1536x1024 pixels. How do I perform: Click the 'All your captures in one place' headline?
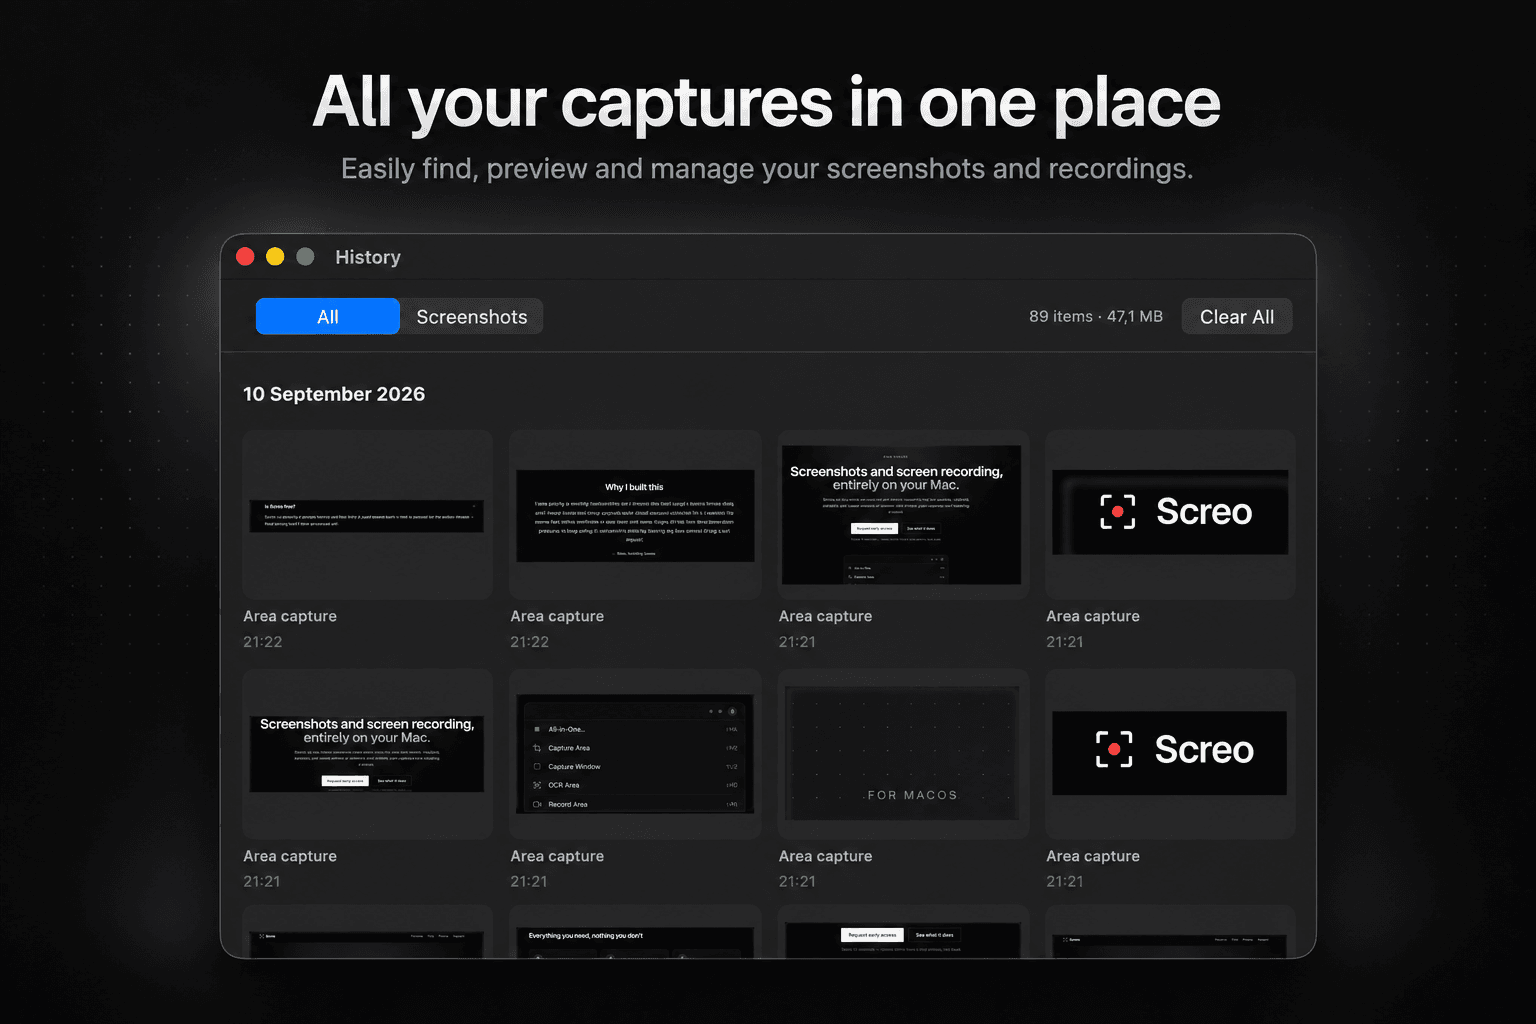tap(767, 103)
